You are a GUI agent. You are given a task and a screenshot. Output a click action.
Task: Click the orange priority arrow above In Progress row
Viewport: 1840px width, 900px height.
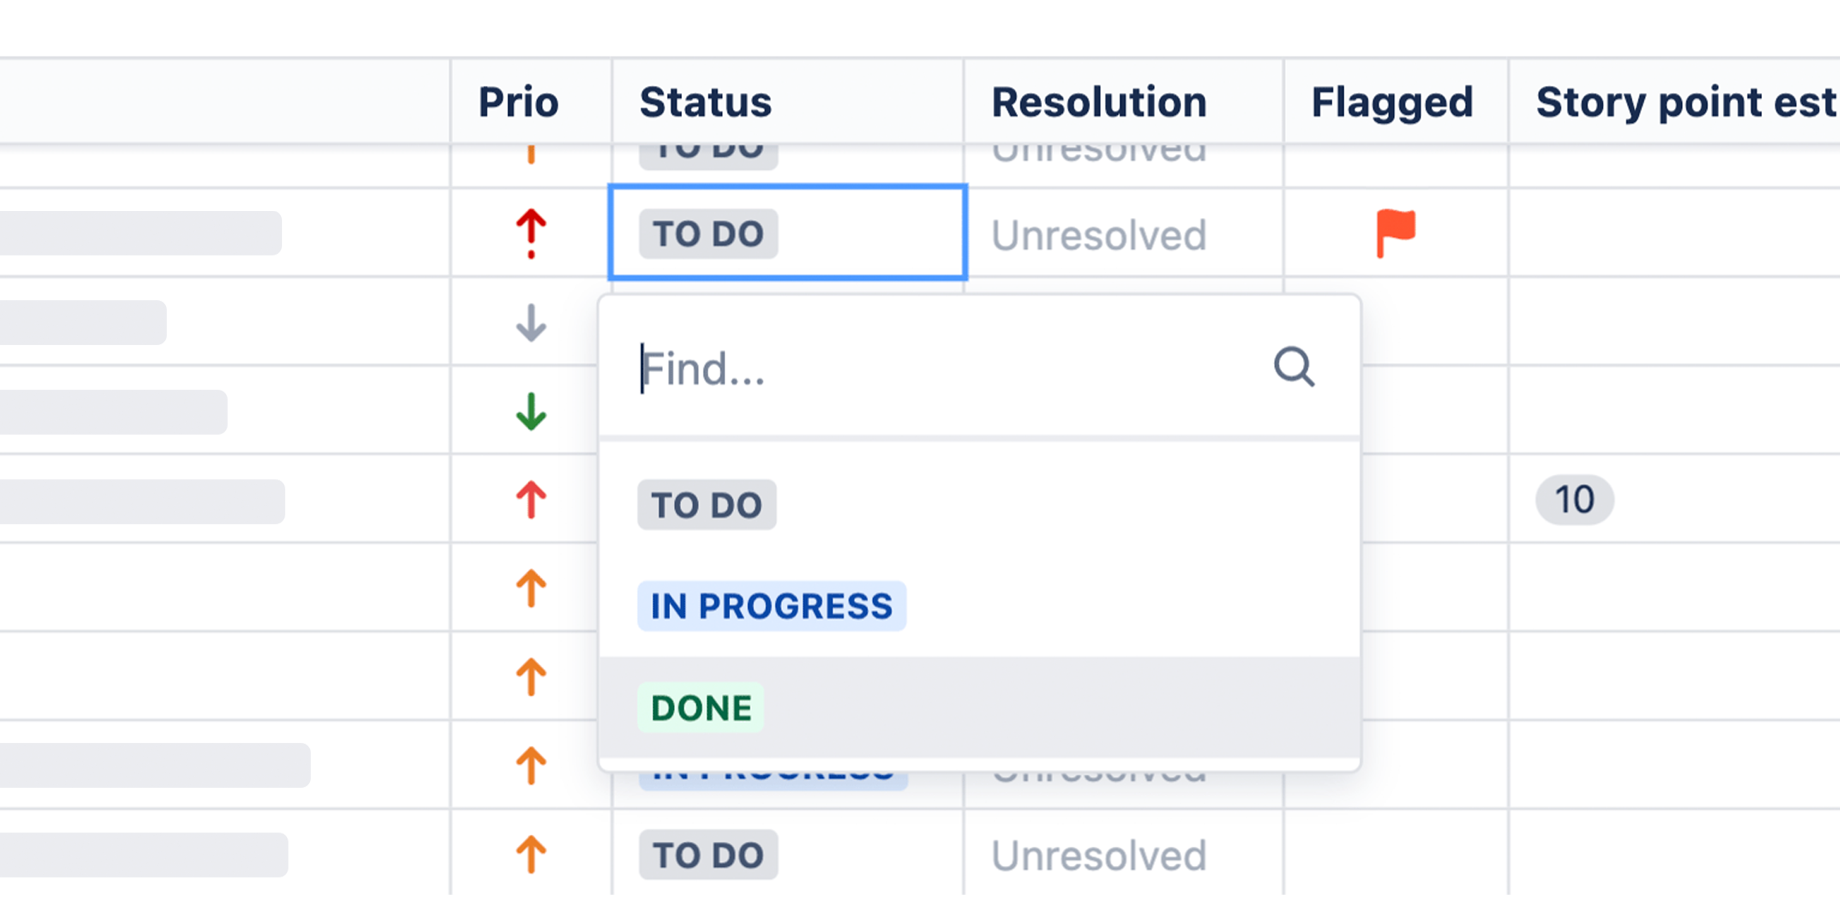click(530, 676)
